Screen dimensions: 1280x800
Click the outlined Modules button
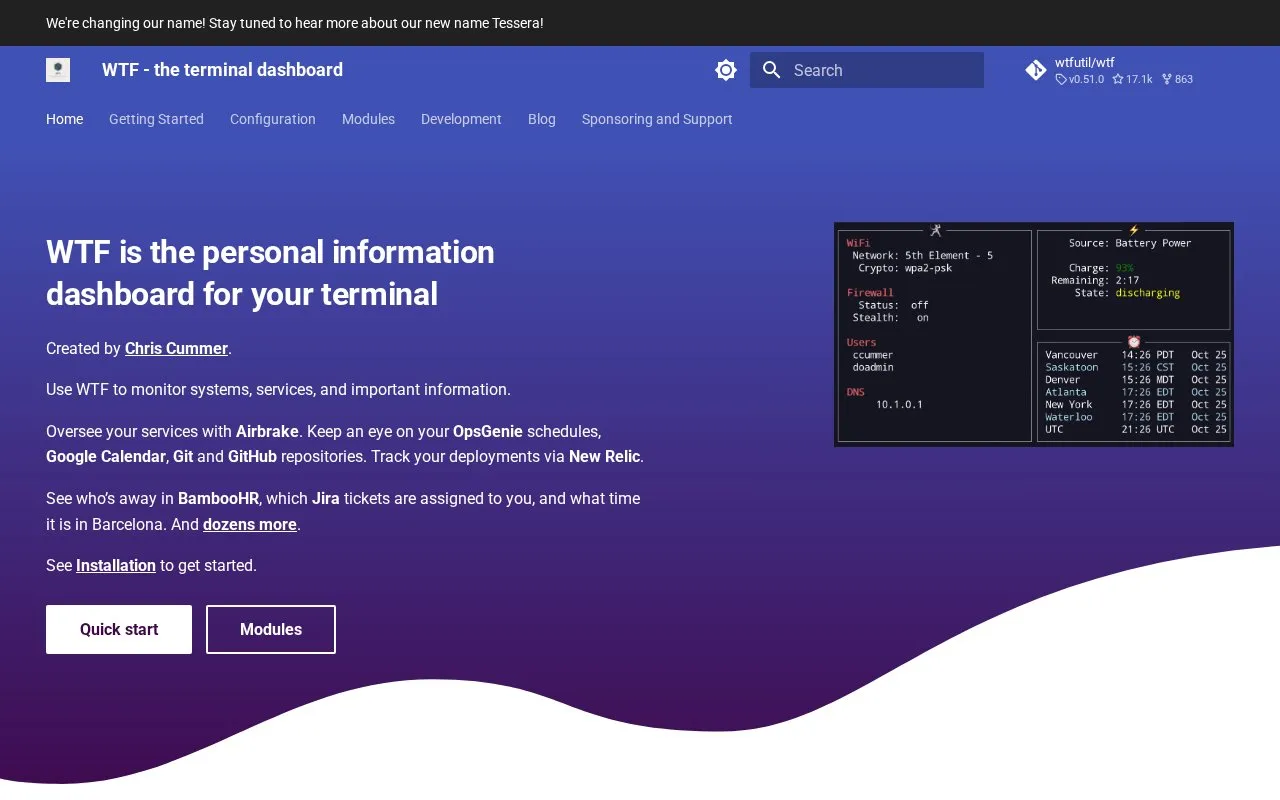tap(271, 629)
